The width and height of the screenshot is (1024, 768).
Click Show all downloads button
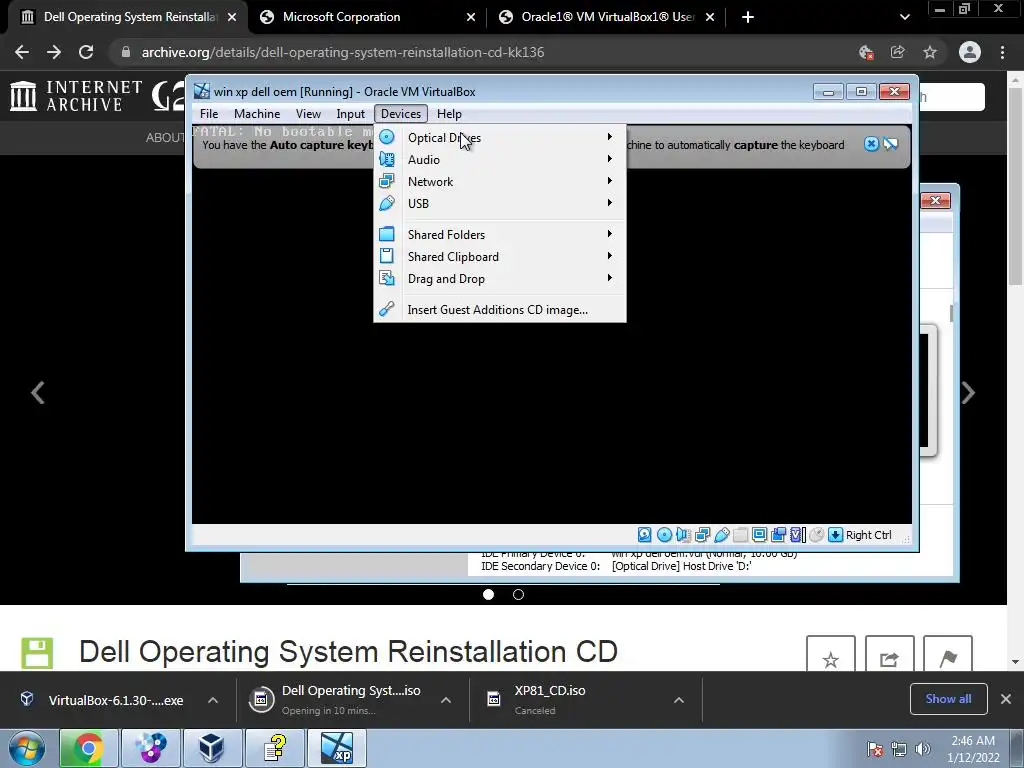(x=948, y=699)
